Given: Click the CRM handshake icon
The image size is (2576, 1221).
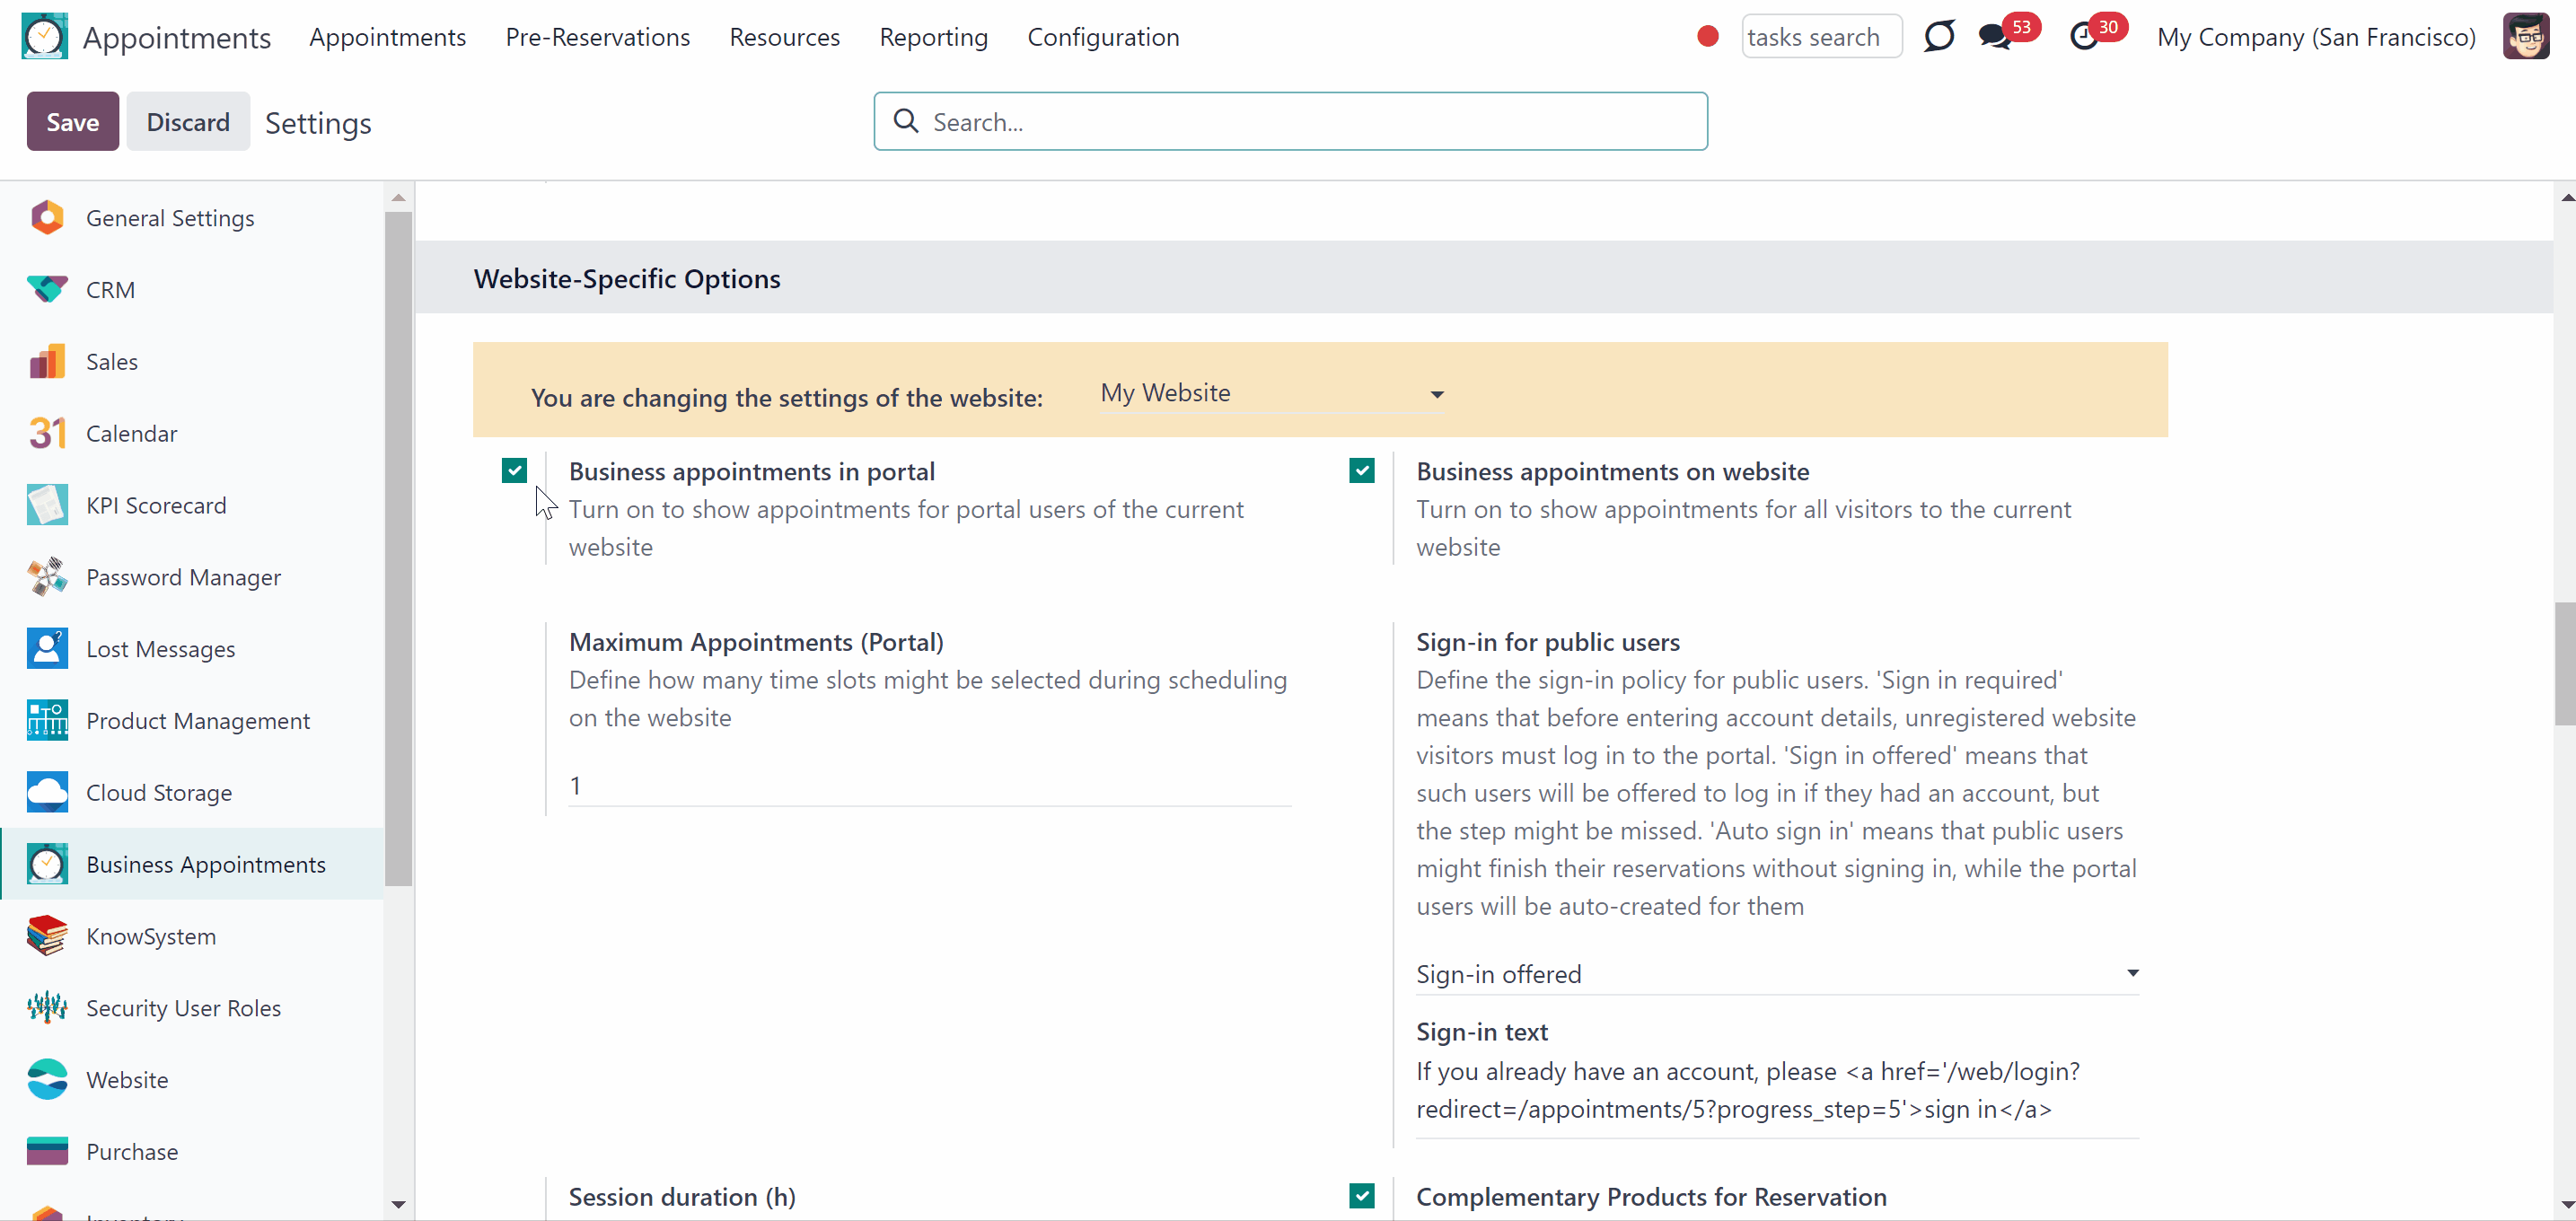Looking at the screenshot, I should coord(47,290).
